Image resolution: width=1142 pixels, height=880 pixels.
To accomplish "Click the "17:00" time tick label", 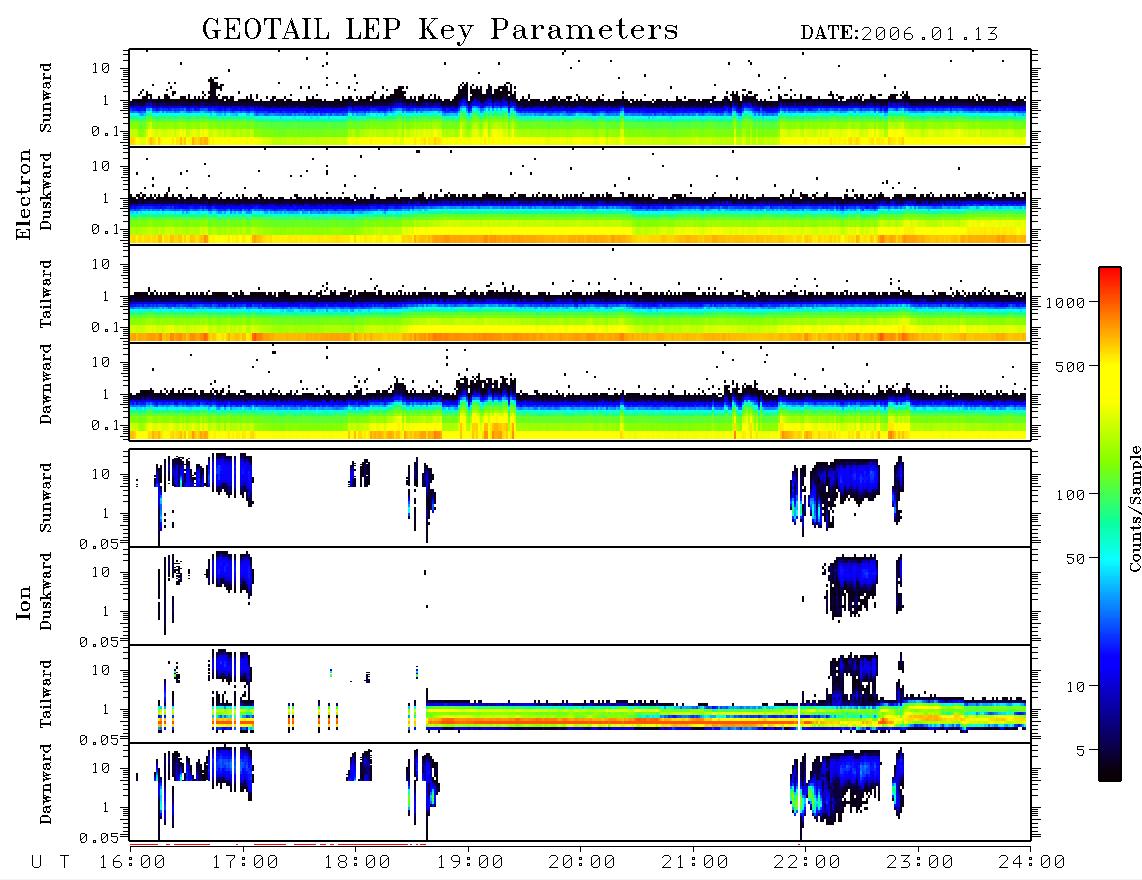I will [245, 863].
